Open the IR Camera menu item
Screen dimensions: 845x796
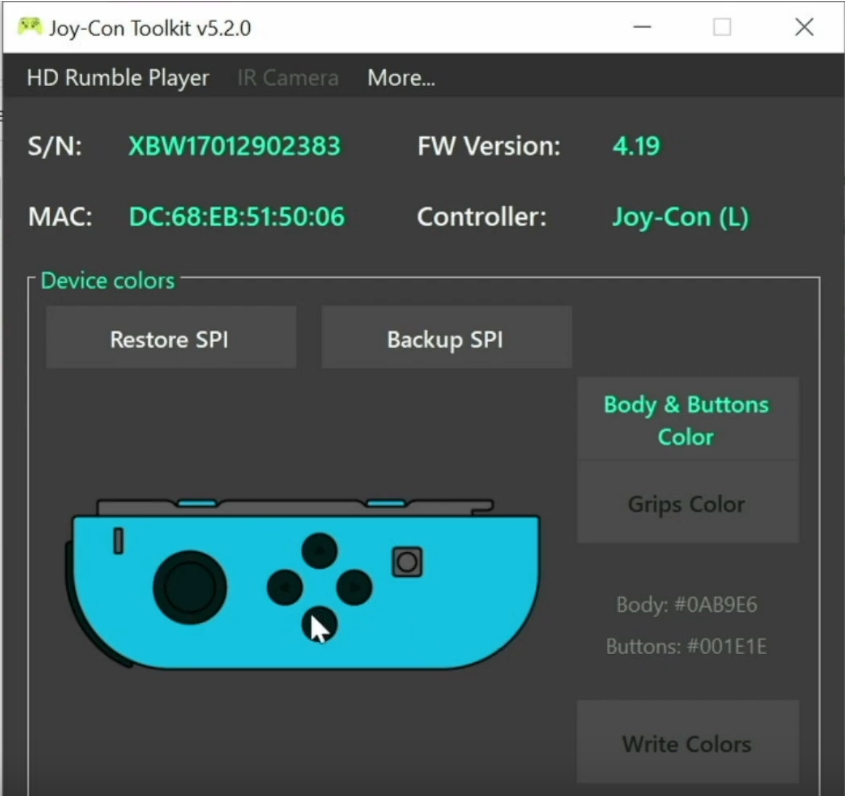click(x=288, y=78)
